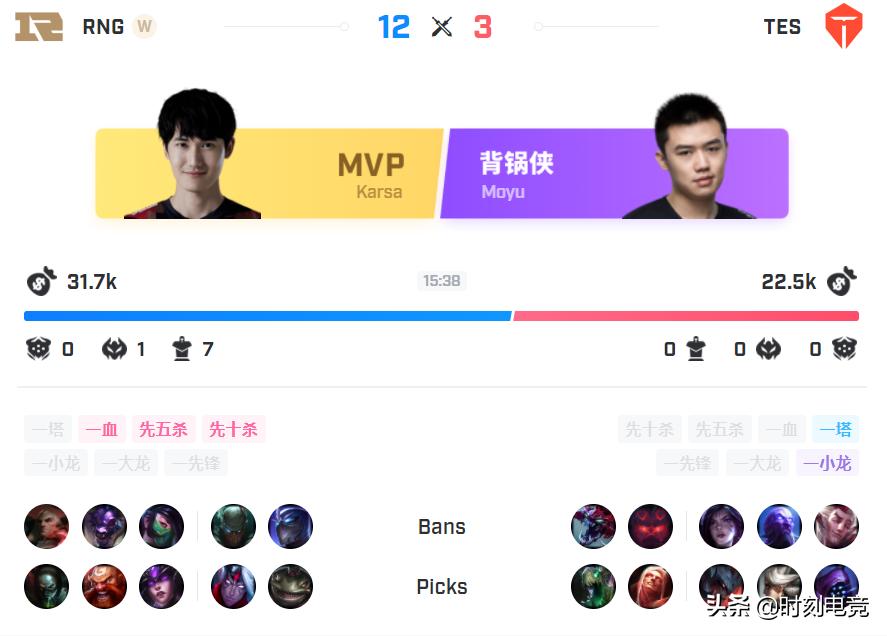Select the 先五杀 tag for RNG
Viewport: 887px width, 636px height.
click(x=163, y=429)
